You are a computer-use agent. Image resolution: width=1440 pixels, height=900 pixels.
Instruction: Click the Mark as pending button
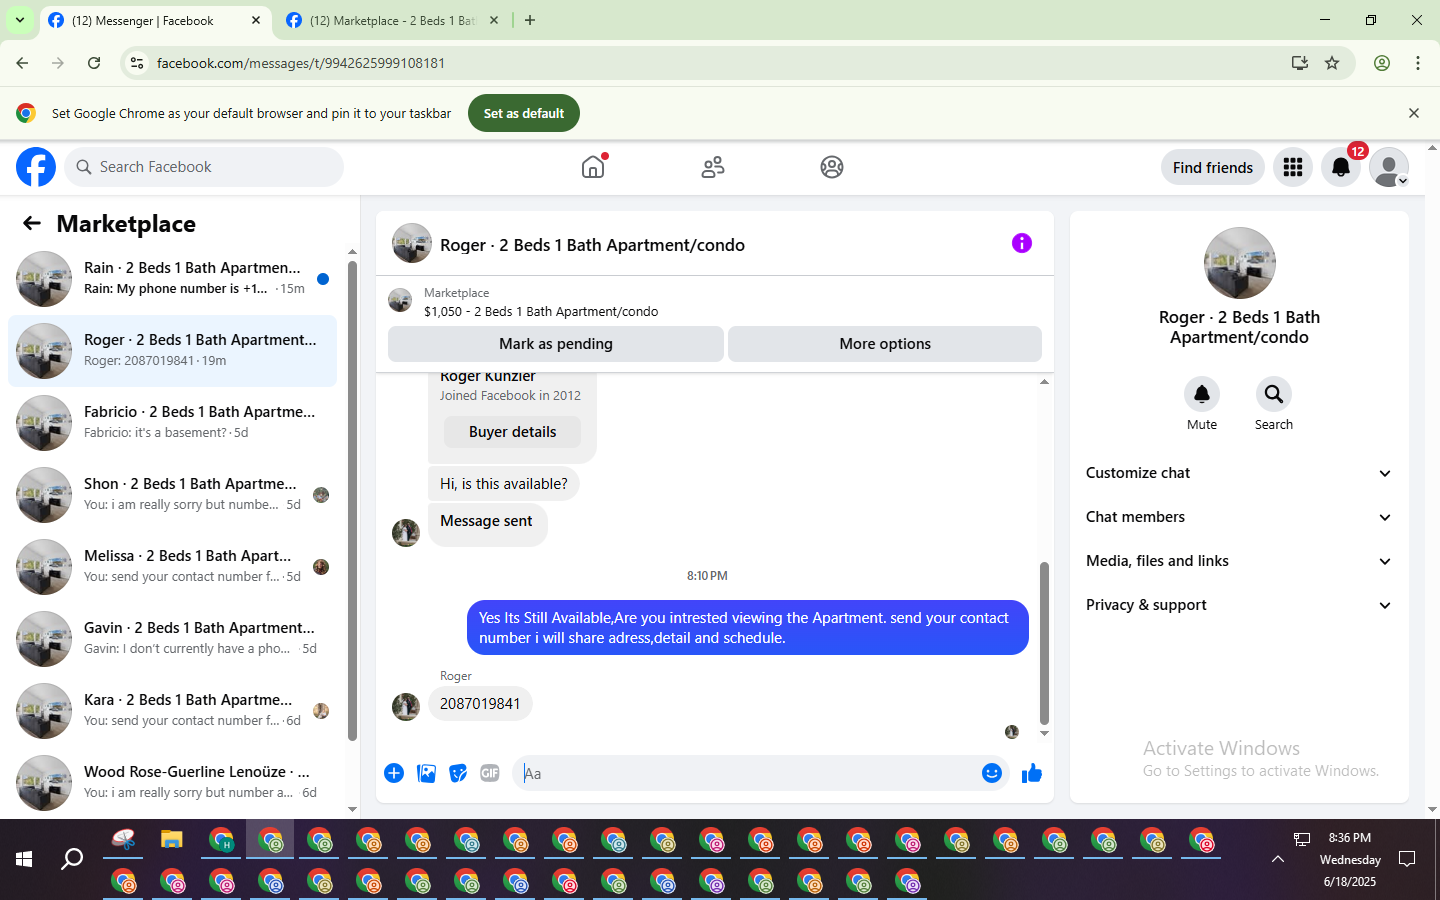(x=556, y=344)
